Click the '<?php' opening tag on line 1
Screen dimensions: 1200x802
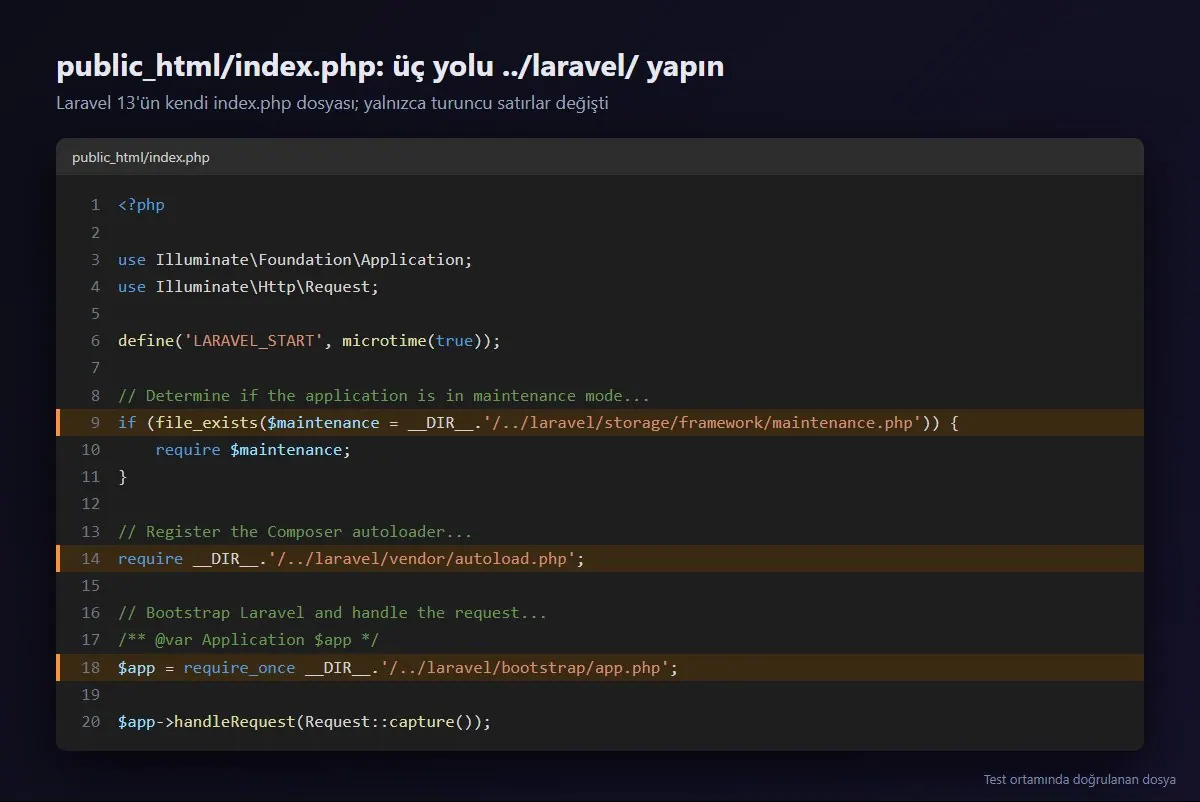(141, 205)
